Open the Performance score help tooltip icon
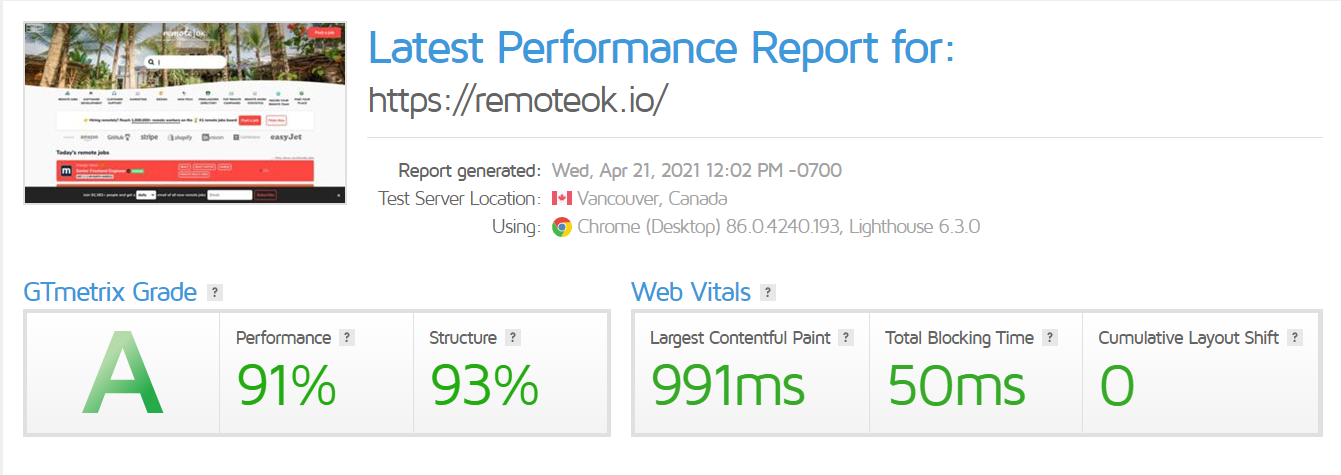The image size is (1341, 475). [347, 338]
